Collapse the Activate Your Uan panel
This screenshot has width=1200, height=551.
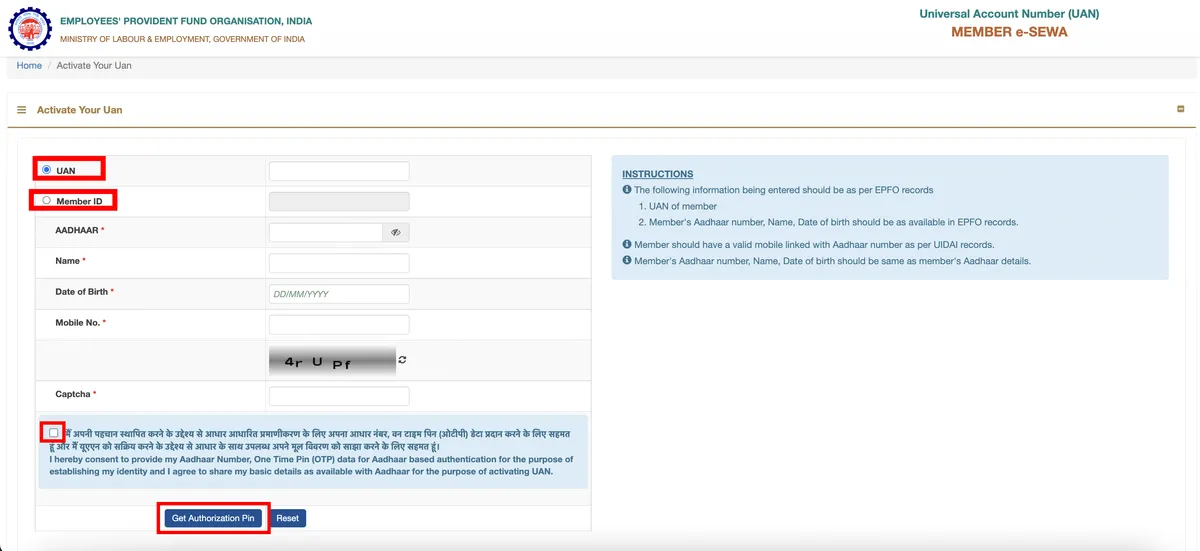point(1181,109)
